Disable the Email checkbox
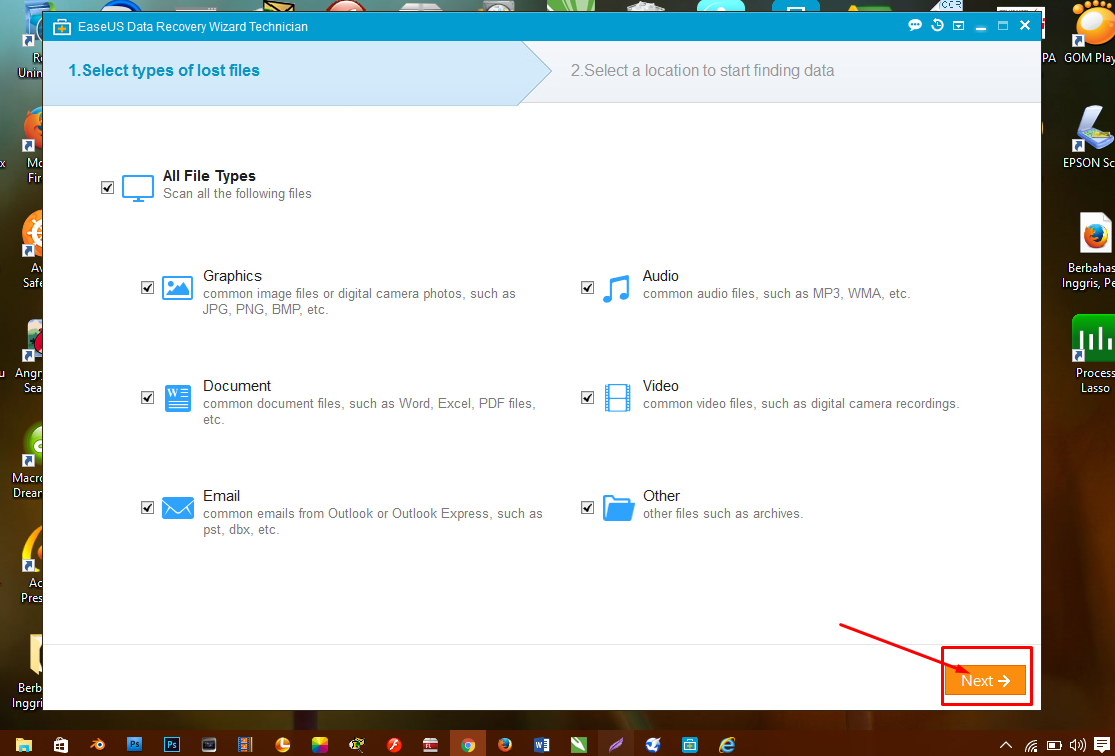Viewport: 1115px width, 756px height. 147,508
